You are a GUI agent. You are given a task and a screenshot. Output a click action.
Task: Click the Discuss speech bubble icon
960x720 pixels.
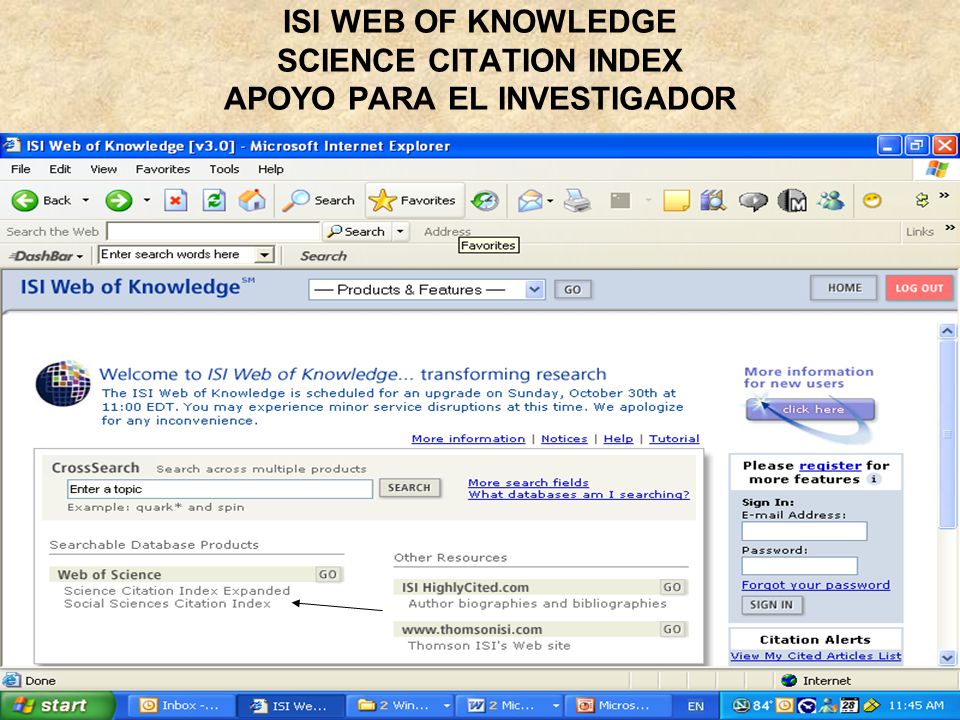point(753,201)
